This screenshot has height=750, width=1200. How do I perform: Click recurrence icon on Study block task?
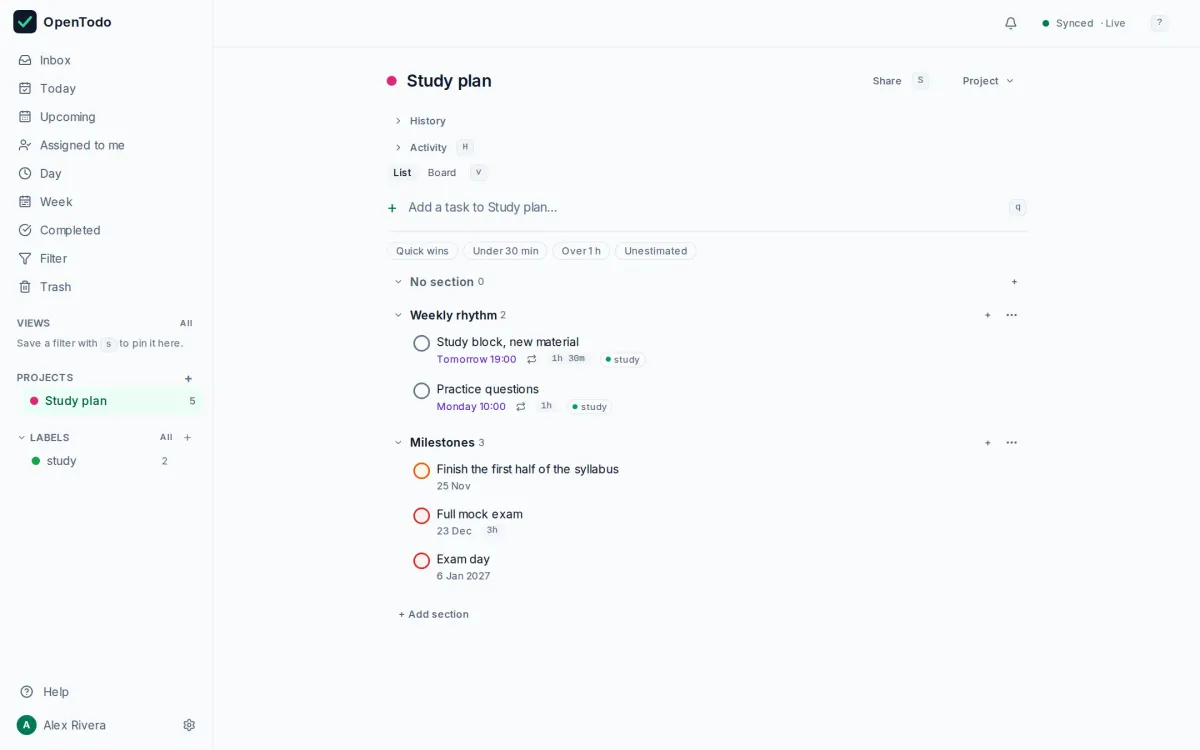point(532,359)
